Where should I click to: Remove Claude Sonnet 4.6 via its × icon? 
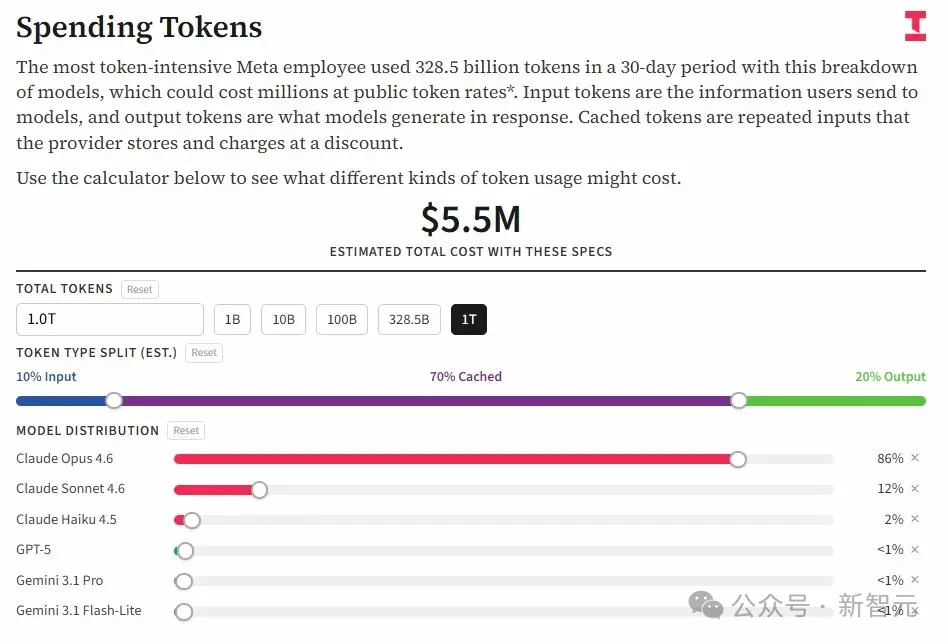click(915, 489)
